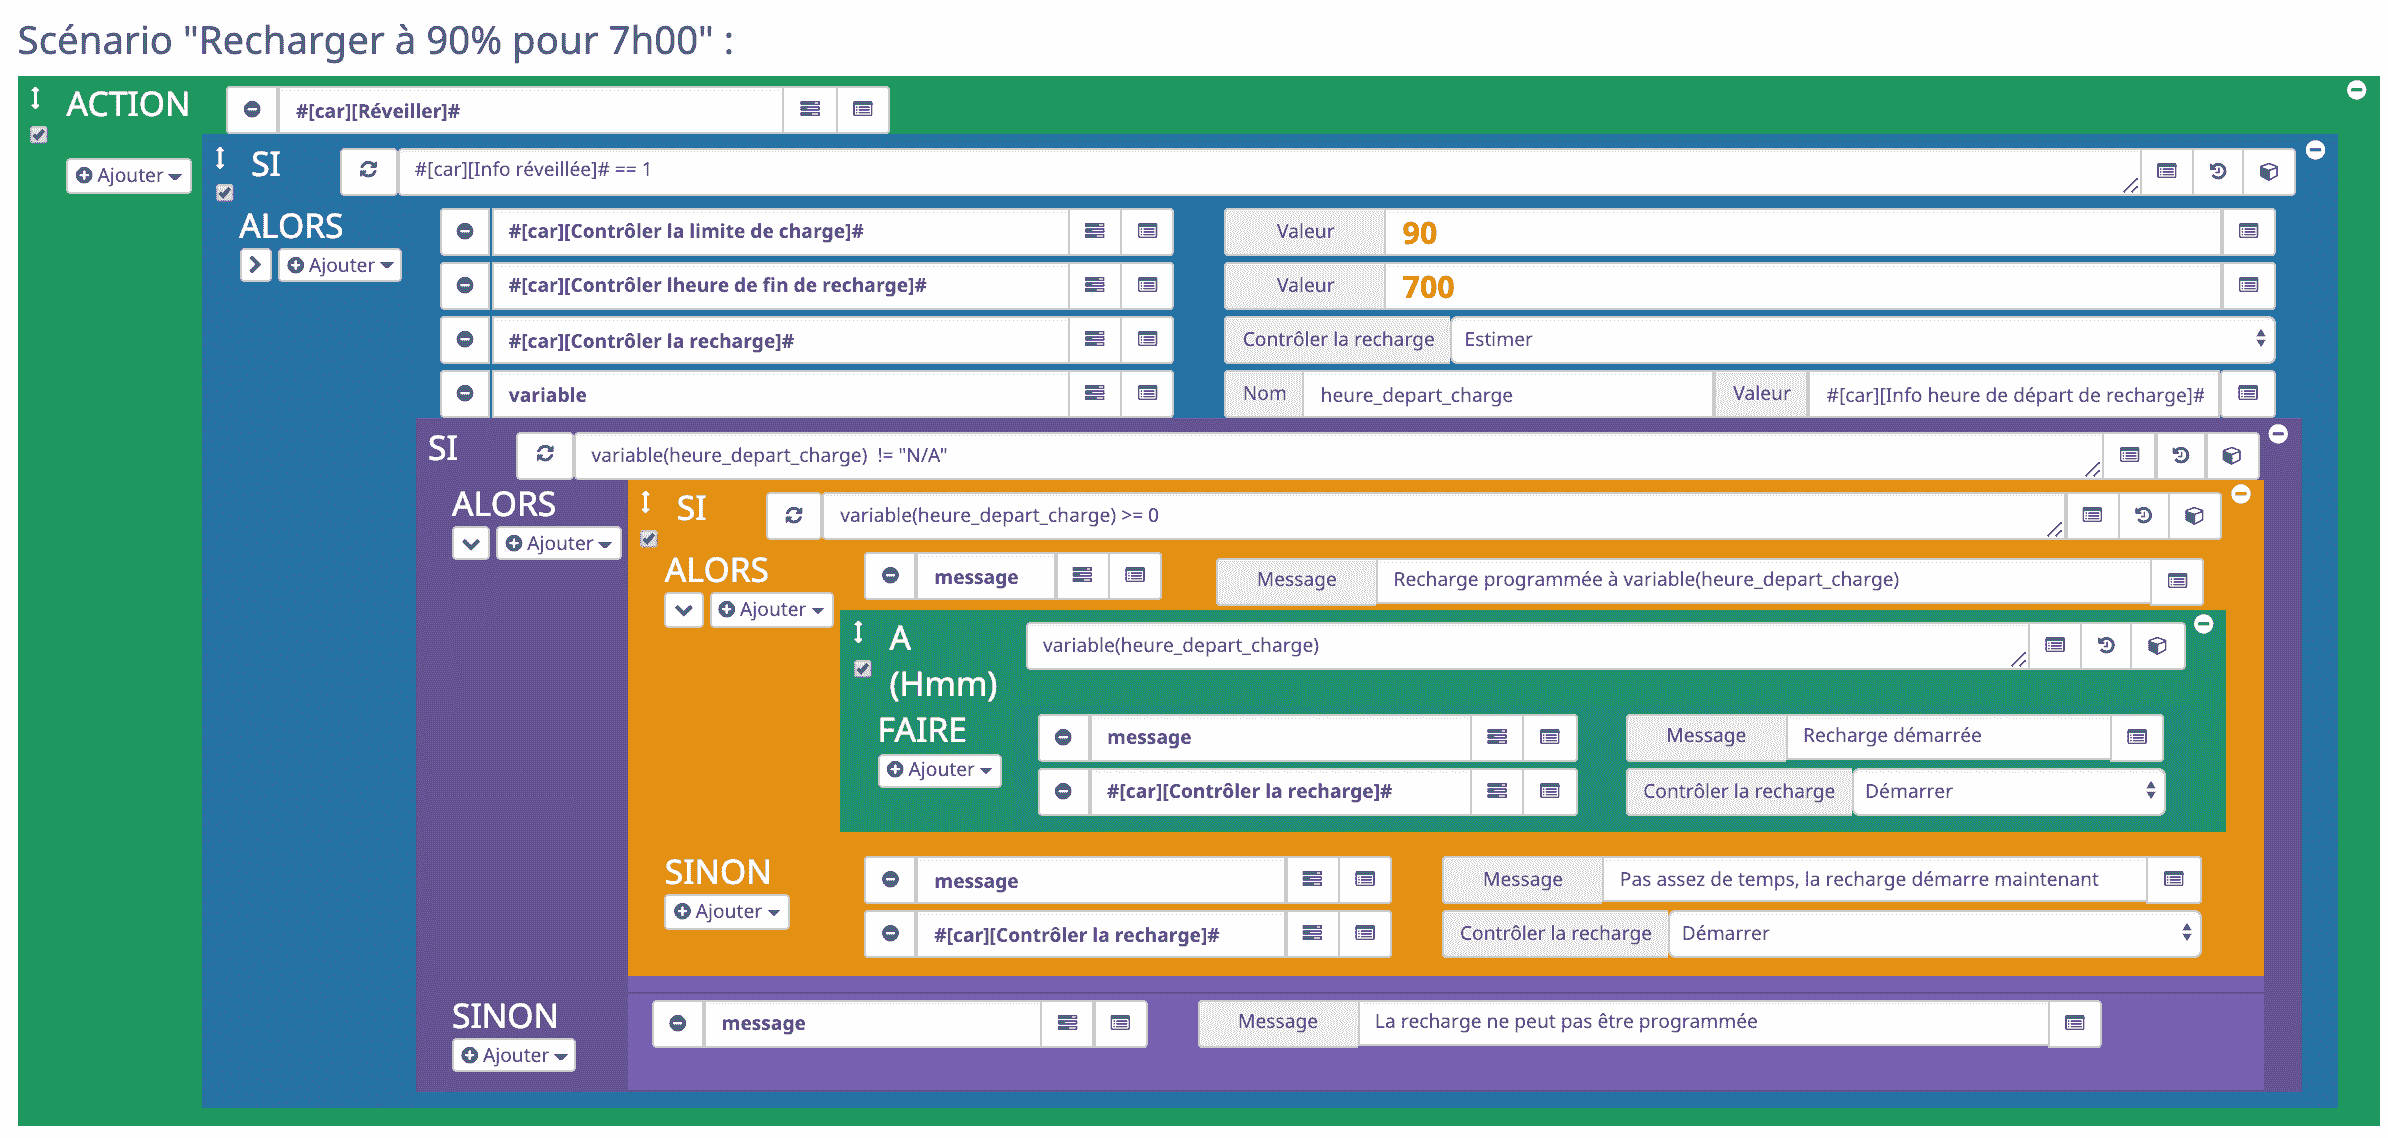Open command picker for Info réveillée condition
2388x1138 pixels.
(2166, 171)
